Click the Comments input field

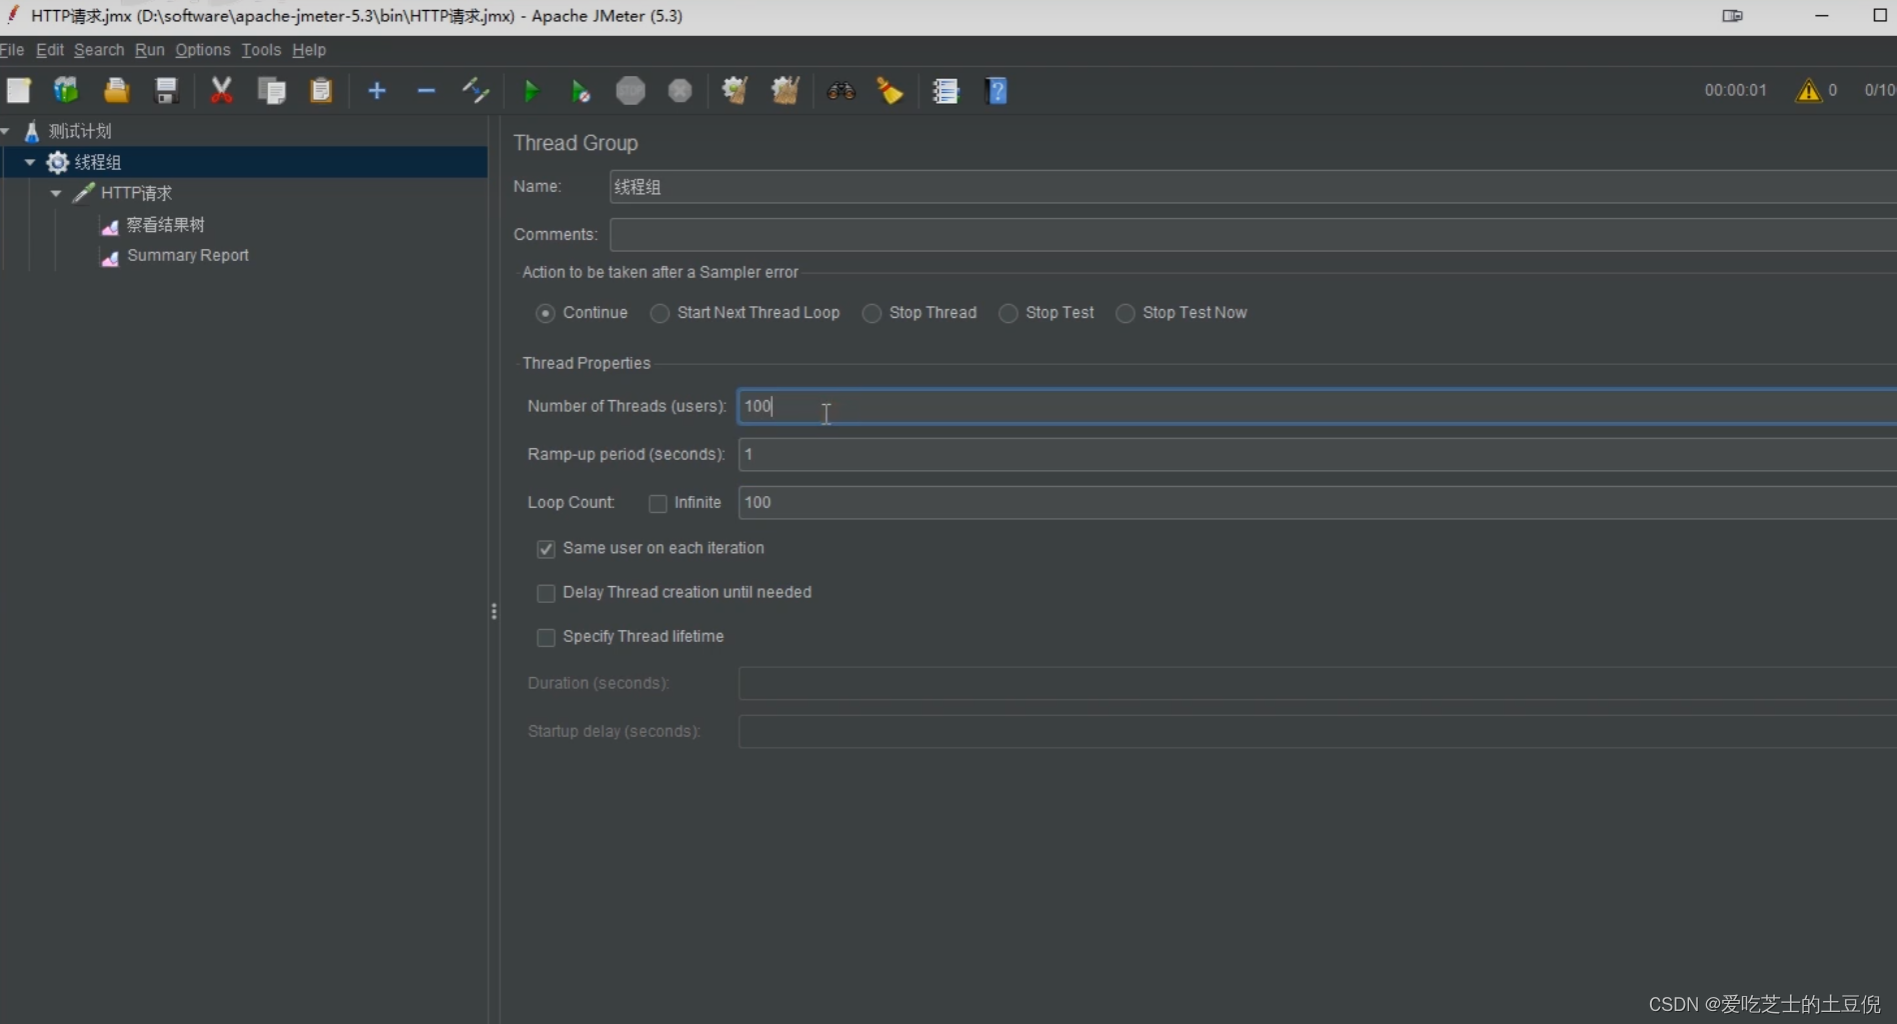coord(1252,235)
